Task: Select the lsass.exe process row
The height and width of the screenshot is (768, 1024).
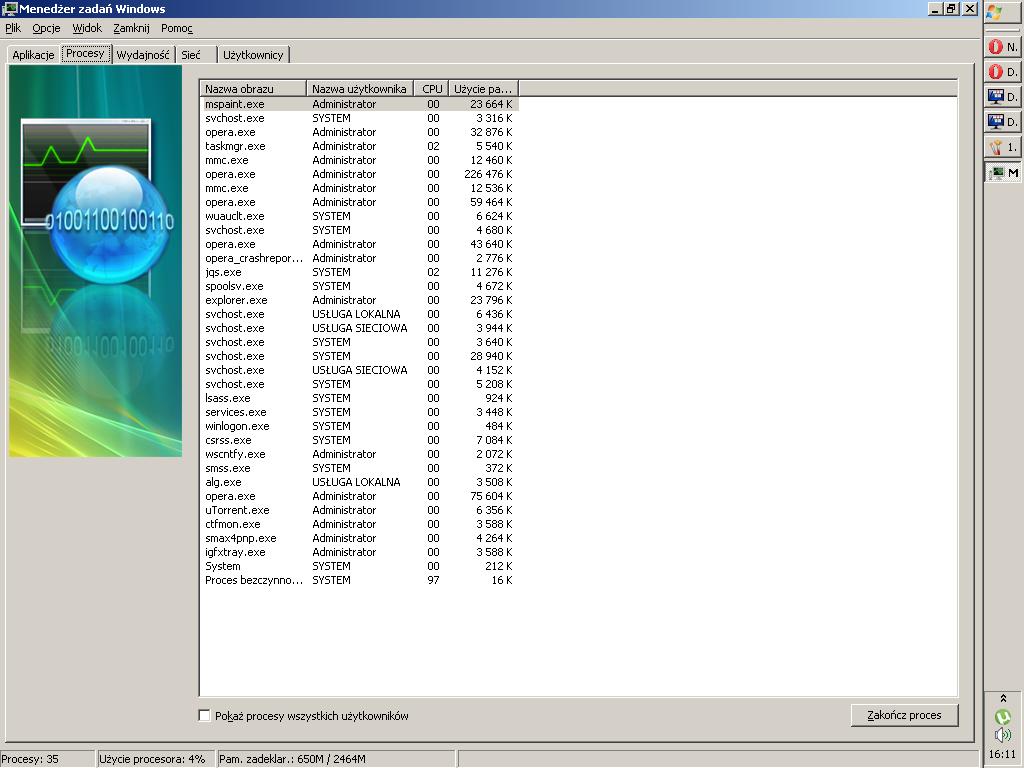Action: (359, 398)
